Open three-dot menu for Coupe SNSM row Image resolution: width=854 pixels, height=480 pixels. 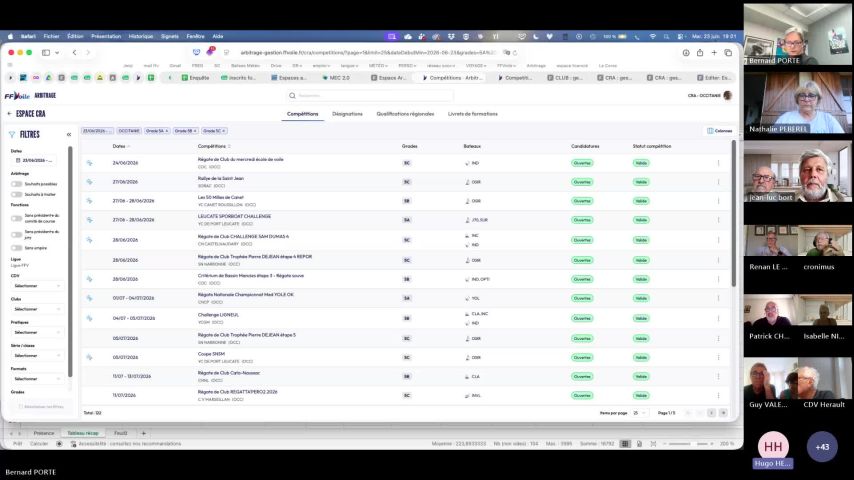pyautogui.click(x=718, y=357)
